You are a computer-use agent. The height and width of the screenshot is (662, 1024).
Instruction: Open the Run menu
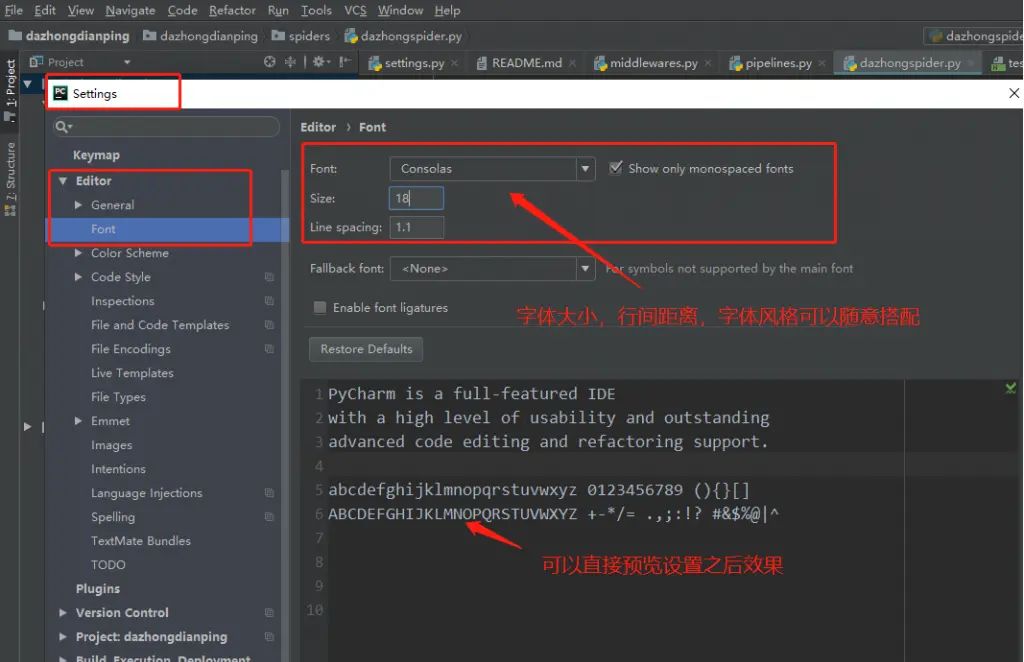(278, 10)
